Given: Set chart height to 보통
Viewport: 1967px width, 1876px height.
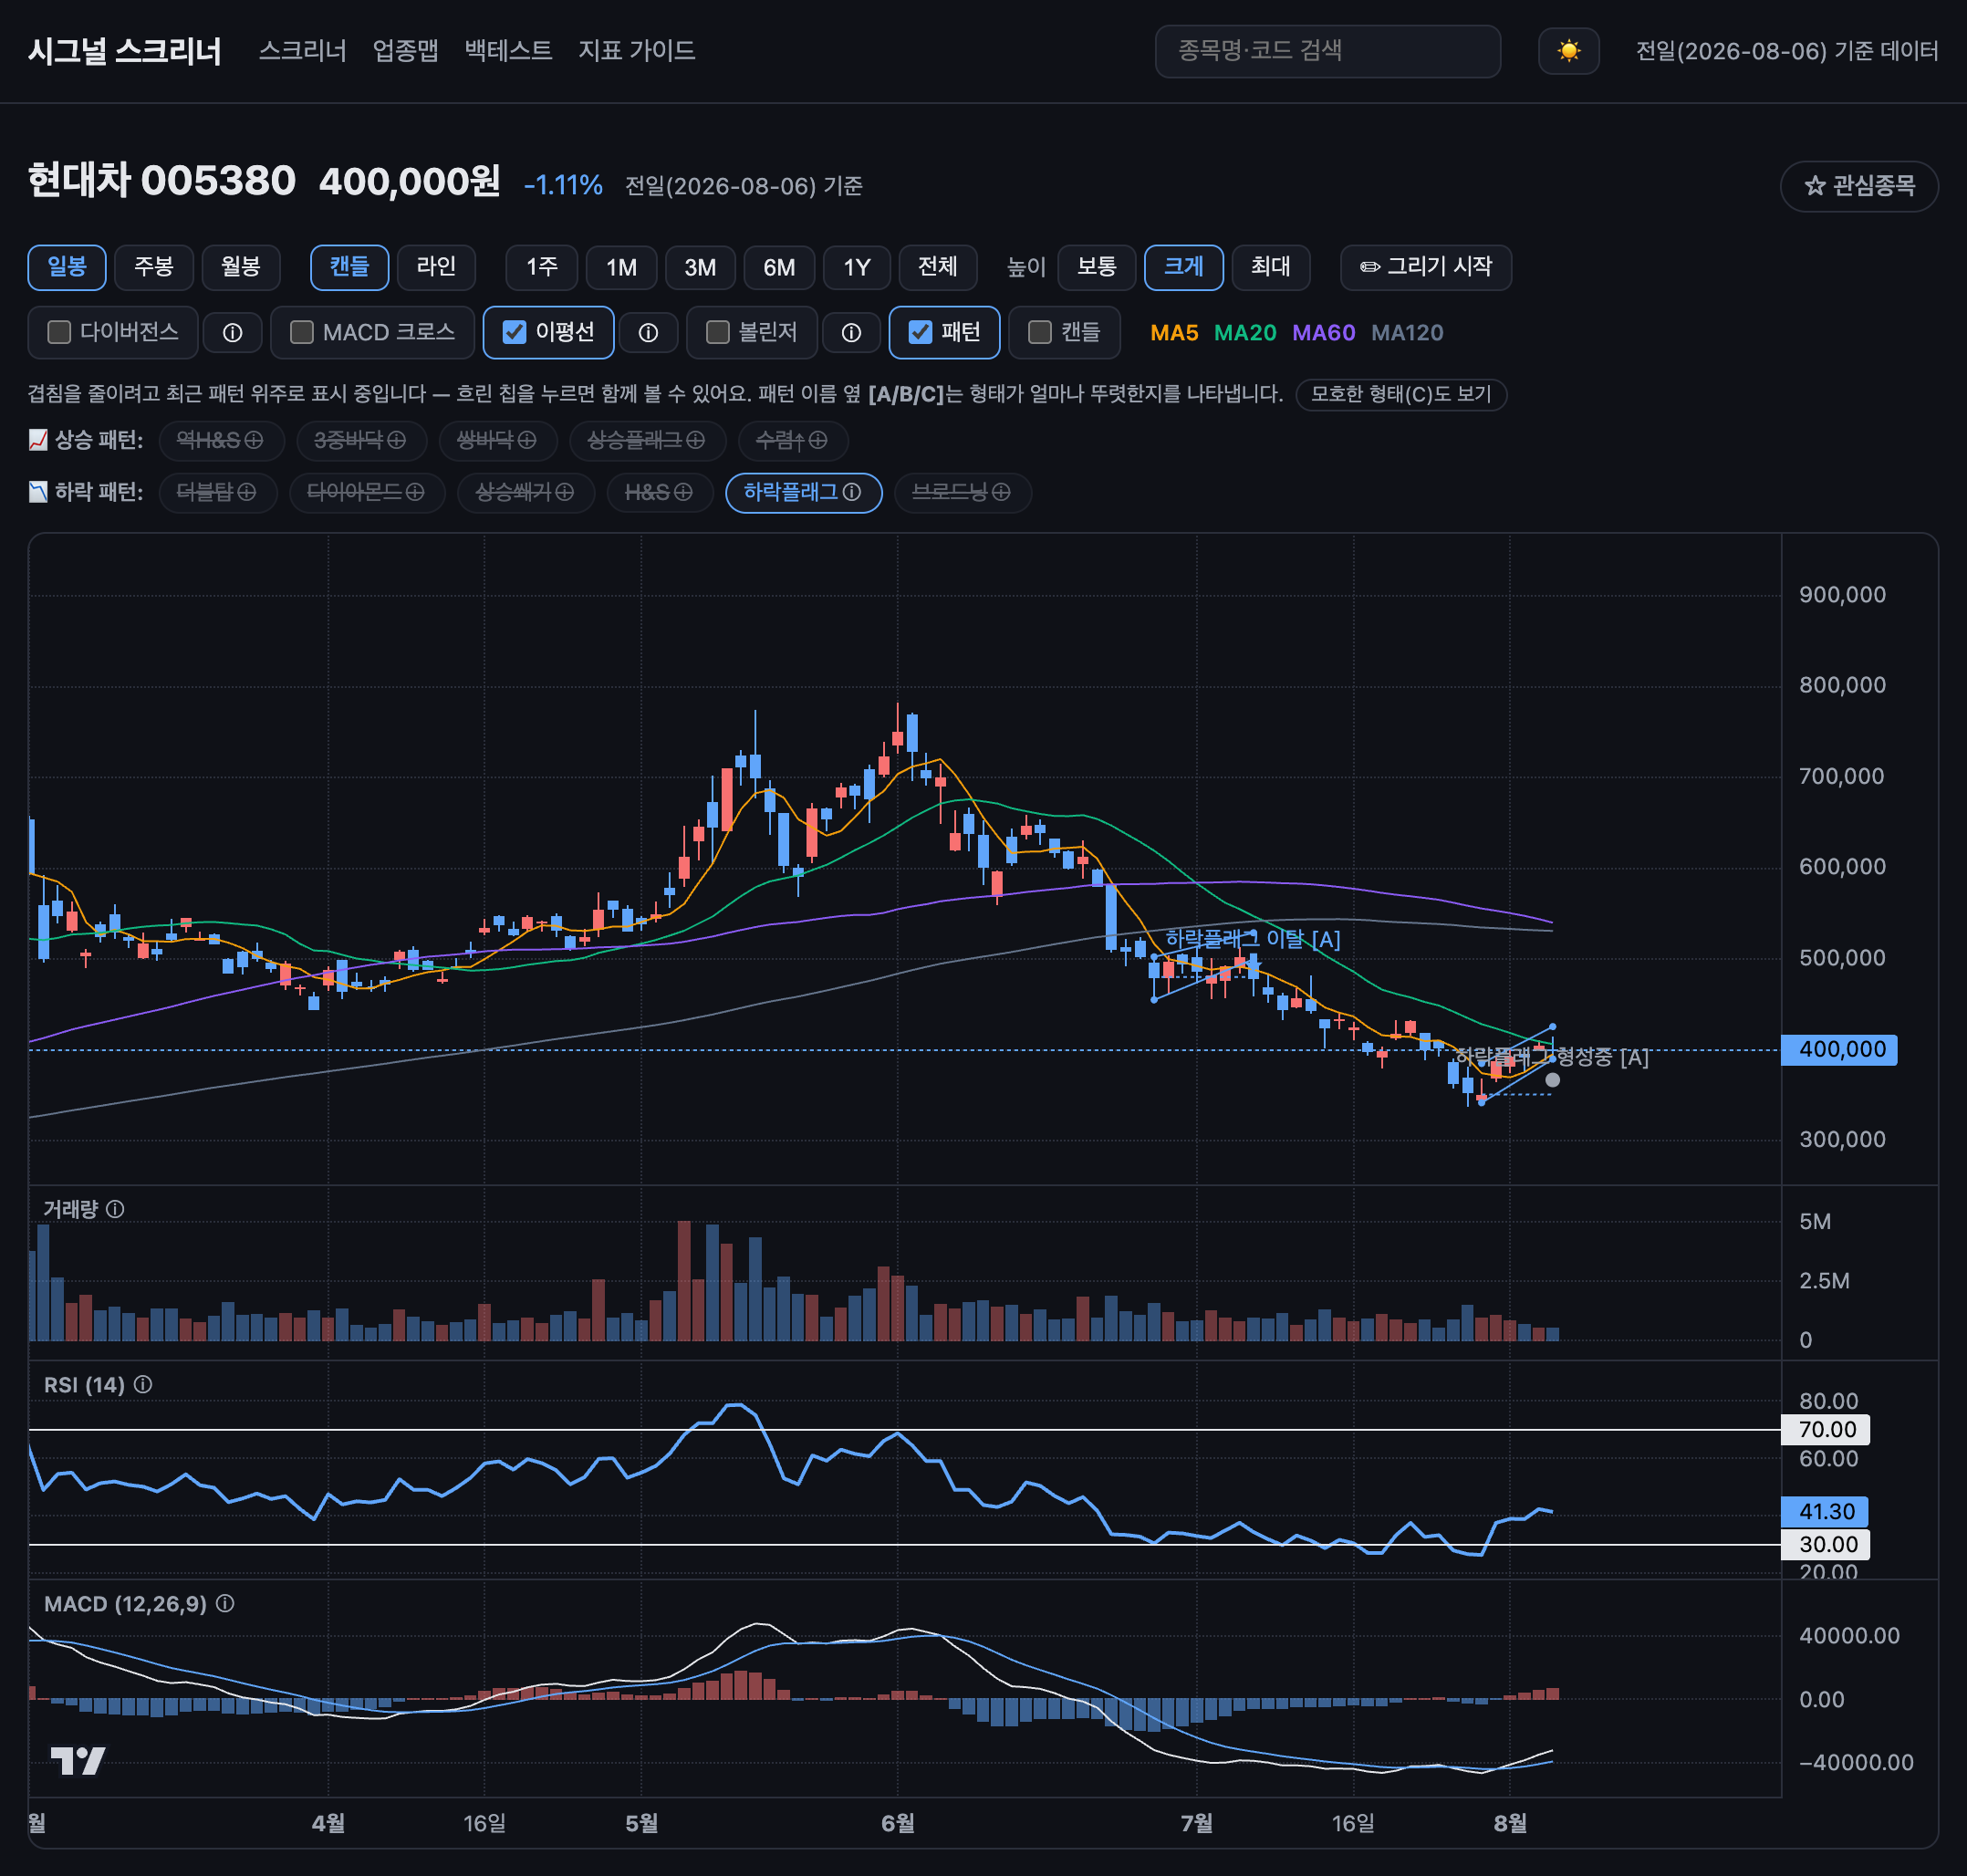Looking at the screenshot, I should [1097, 267].
